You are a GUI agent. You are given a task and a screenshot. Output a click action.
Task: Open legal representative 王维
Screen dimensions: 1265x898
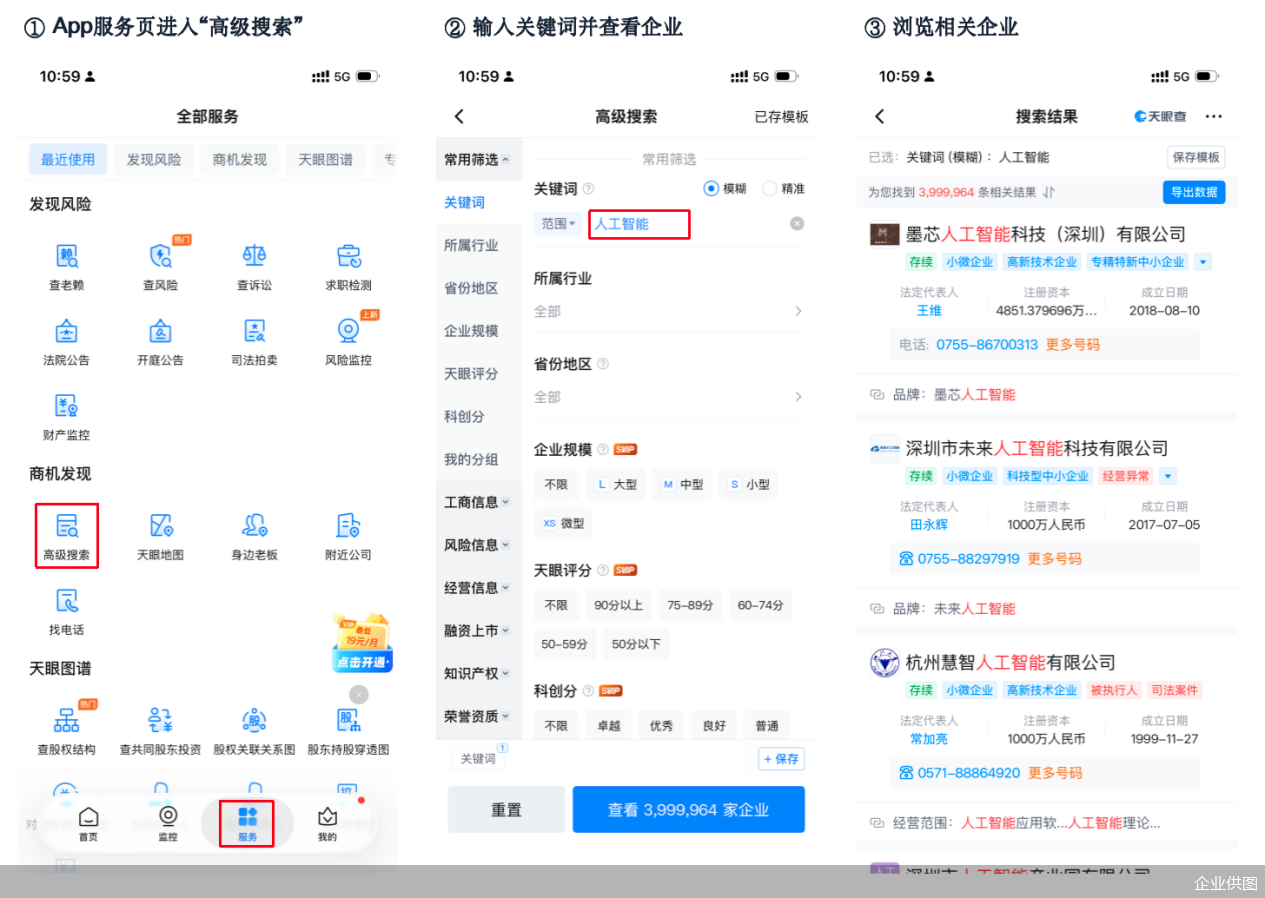(x=929, y=310)
